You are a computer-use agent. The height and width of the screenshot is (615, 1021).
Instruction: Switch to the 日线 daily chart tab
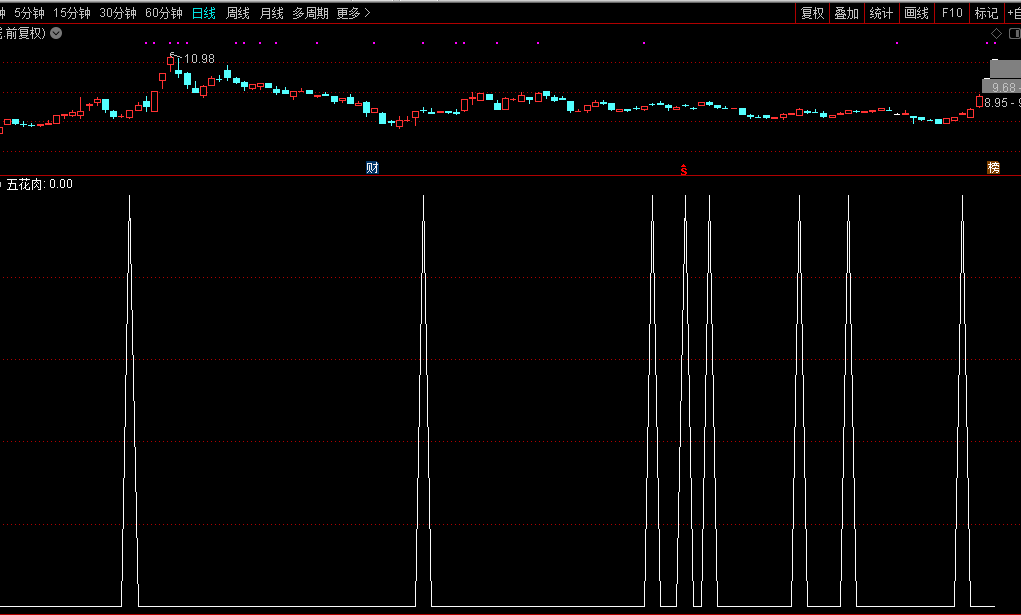(203, 13)
